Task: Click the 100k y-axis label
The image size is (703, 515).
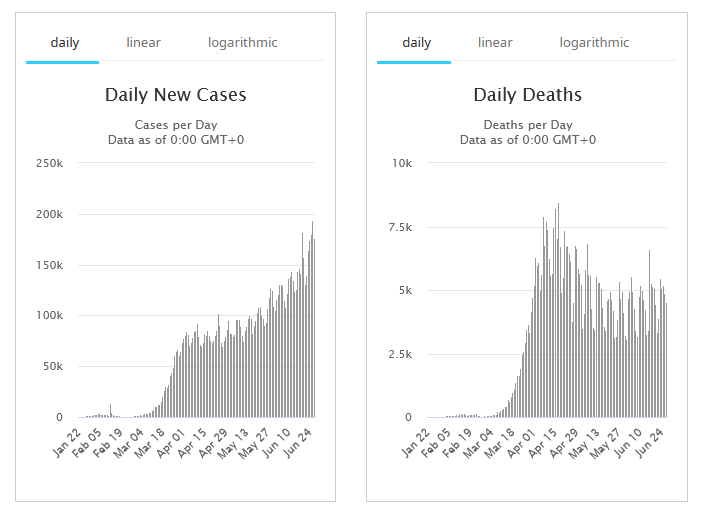Action: [48, 316]
